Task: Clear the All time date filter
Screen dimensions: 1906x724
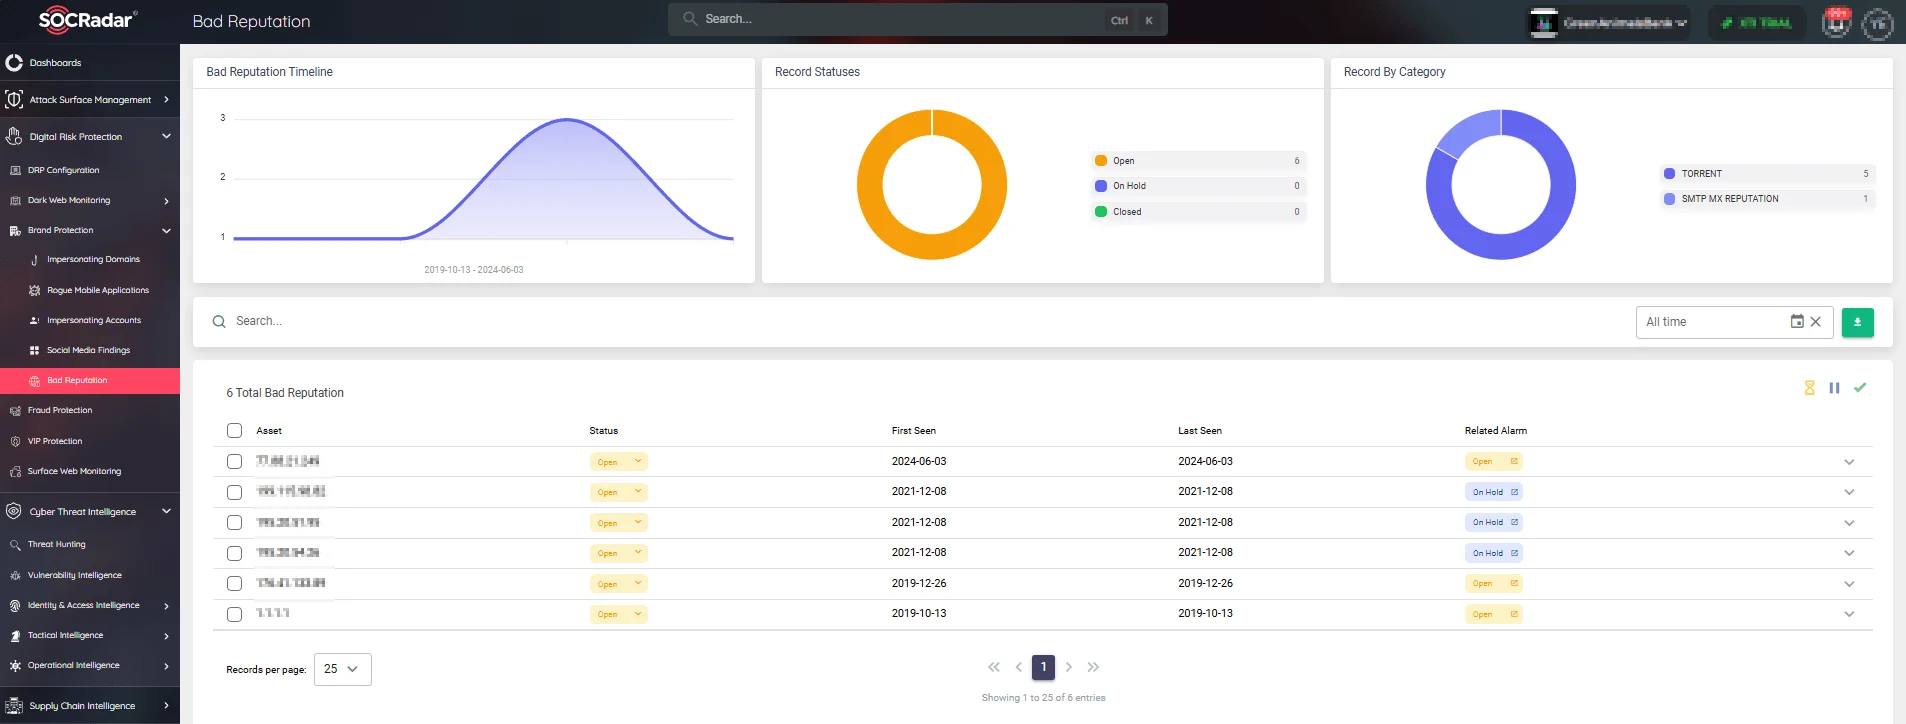Action: coord(1816,322)
